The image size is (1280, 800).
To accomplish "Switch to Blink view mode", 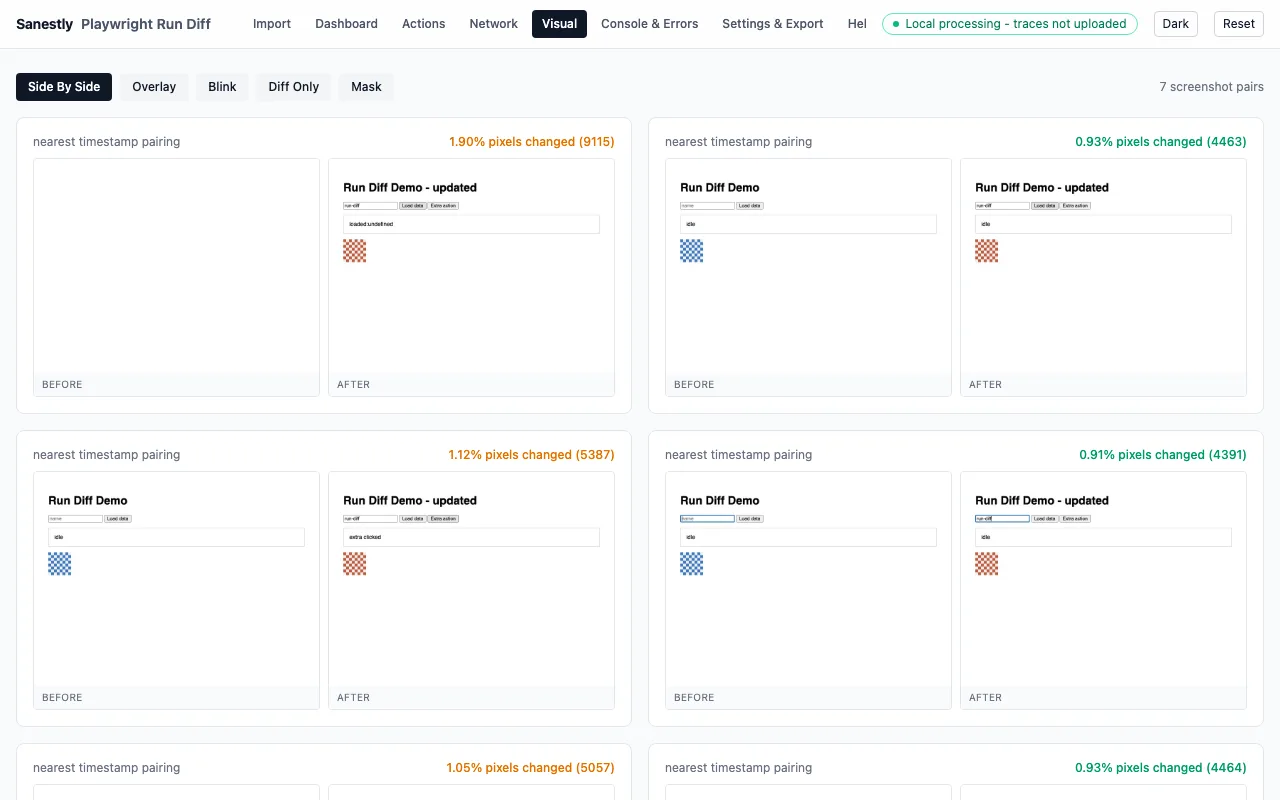I will click(x=222, y=87).
